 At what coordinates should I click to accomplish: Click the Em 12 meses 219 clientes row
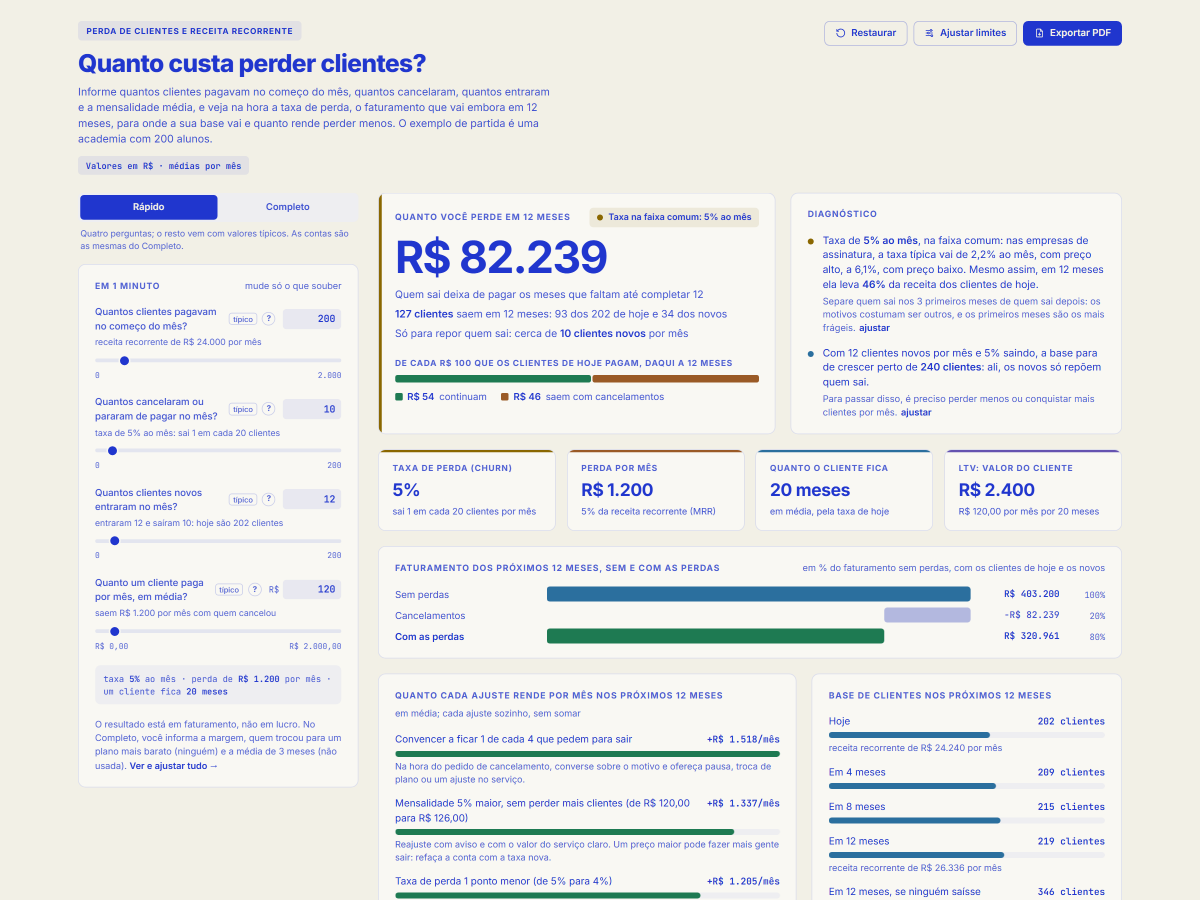(x=967, y=855)
